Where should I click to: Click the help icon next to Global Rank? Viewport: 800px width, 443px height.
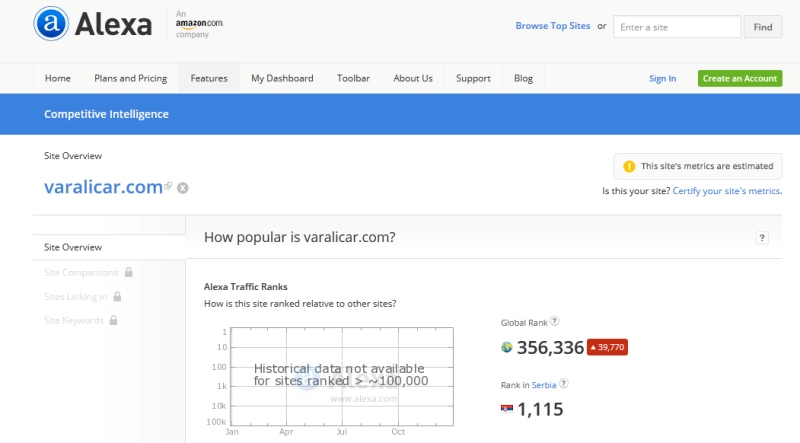pos(555,321)
